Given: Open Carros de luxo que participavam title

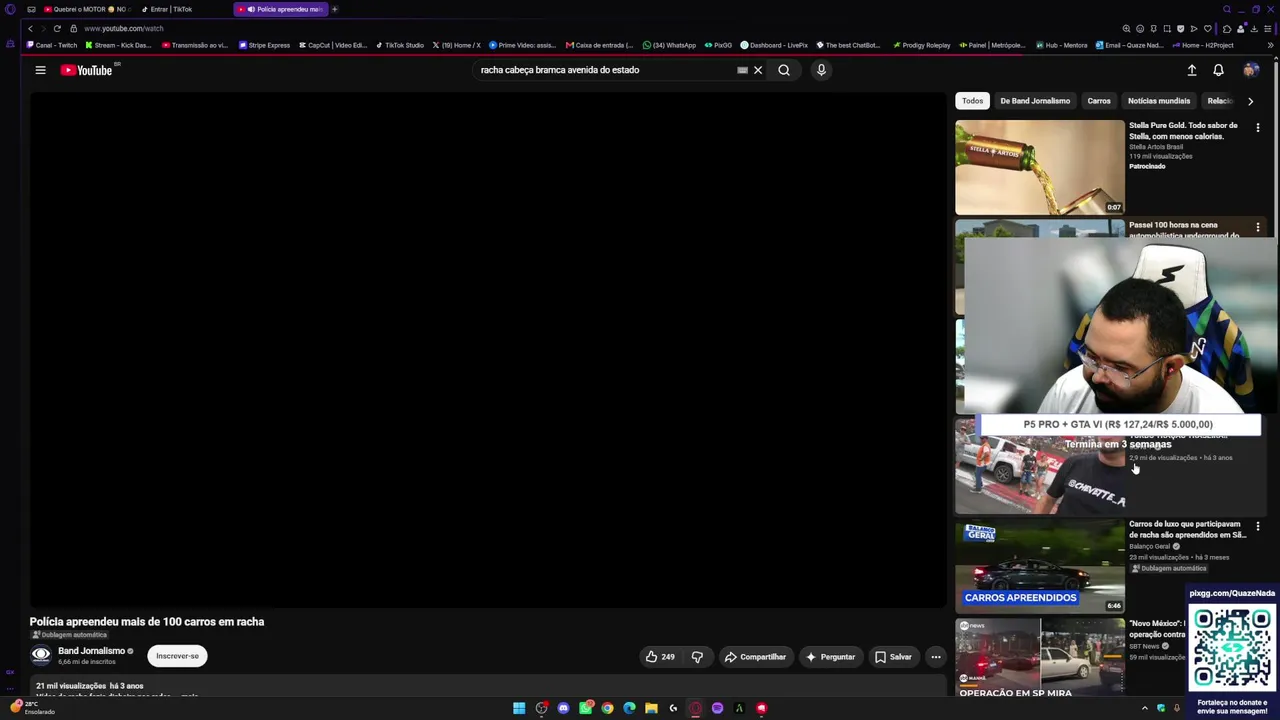Looking at the screenshot, I should tap(1185, 530).
